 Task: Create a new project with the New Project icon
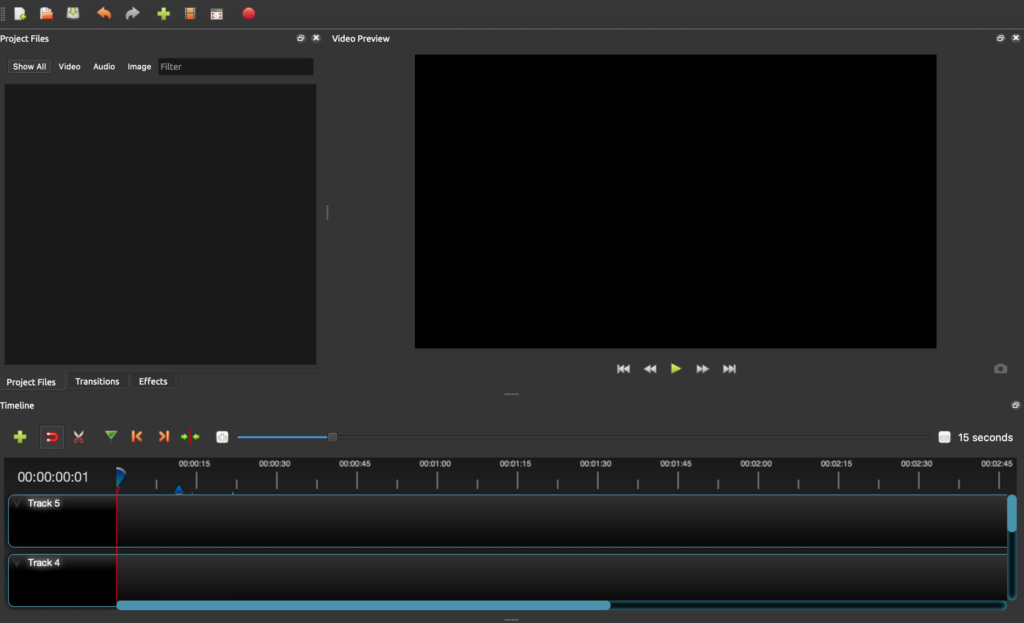click(20, 13)
